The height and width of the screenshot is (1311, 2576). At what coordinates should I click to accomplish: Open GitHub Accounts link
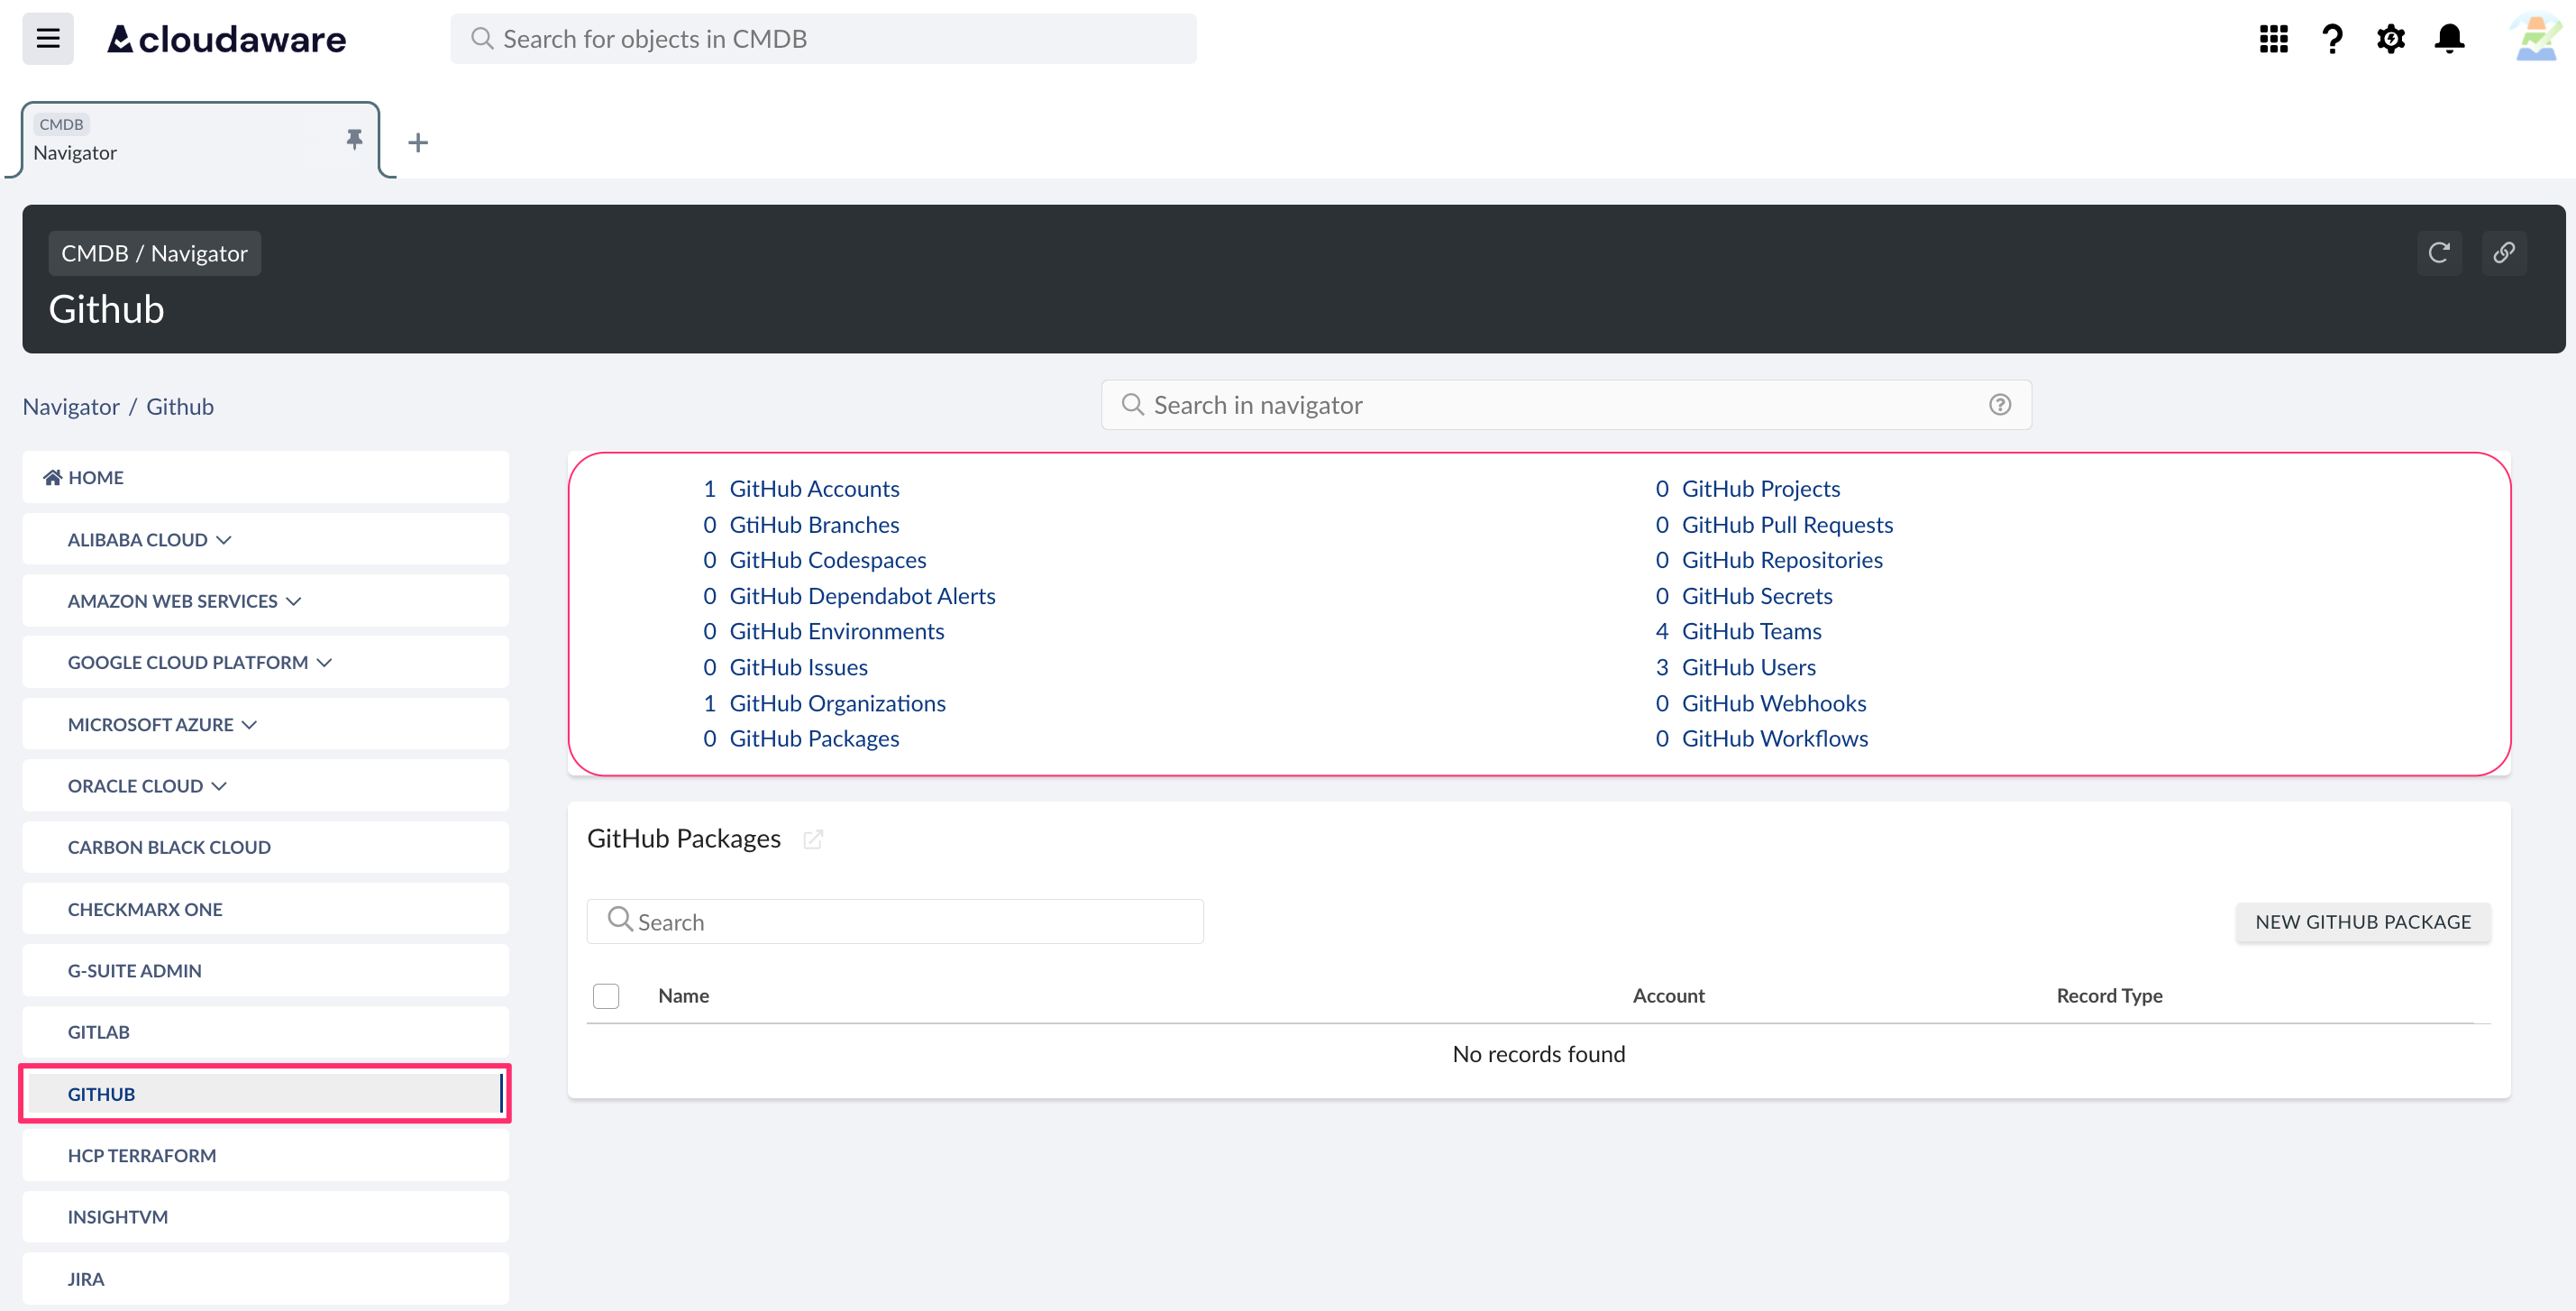pos(814,489)
